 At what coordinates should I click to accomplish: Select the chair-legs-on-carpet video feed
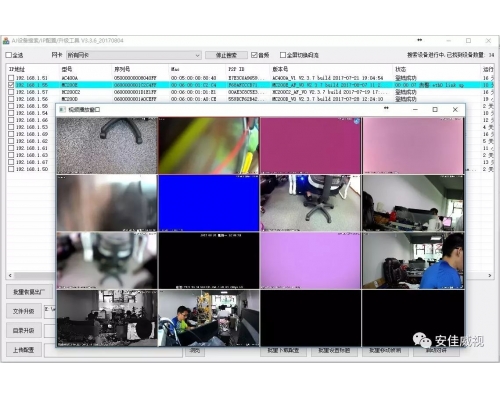click(x=107, y=146)
